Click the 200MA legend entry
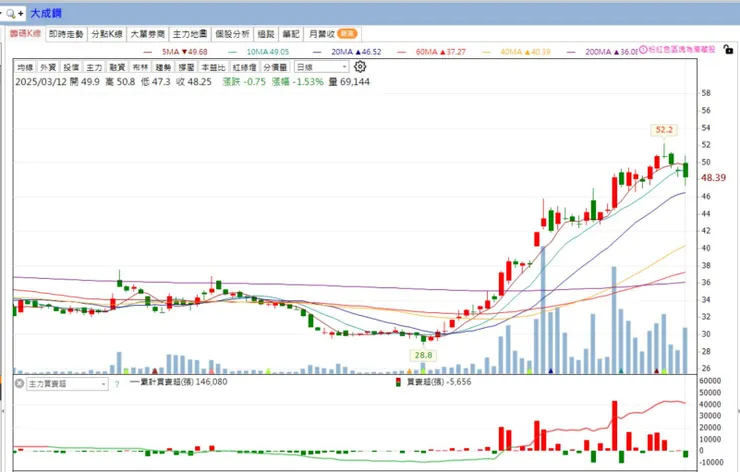 pyautogui.click(x=603, y=52)
